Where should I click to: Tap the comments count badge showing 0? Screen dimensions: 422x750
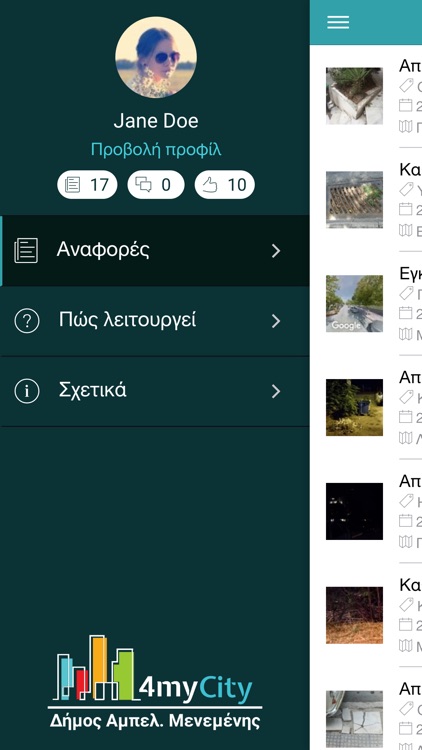pyautogui.click(x=156, y=185)
